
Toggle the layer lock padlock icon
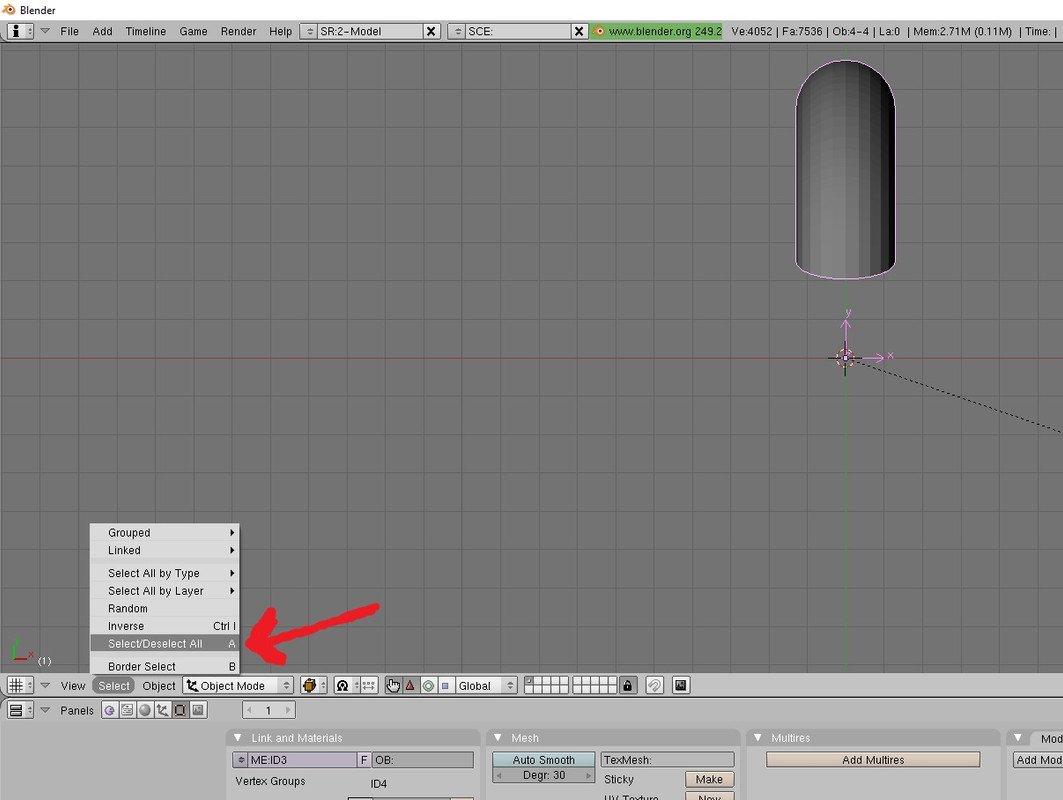pyautogui.click(x=628, y=685)
